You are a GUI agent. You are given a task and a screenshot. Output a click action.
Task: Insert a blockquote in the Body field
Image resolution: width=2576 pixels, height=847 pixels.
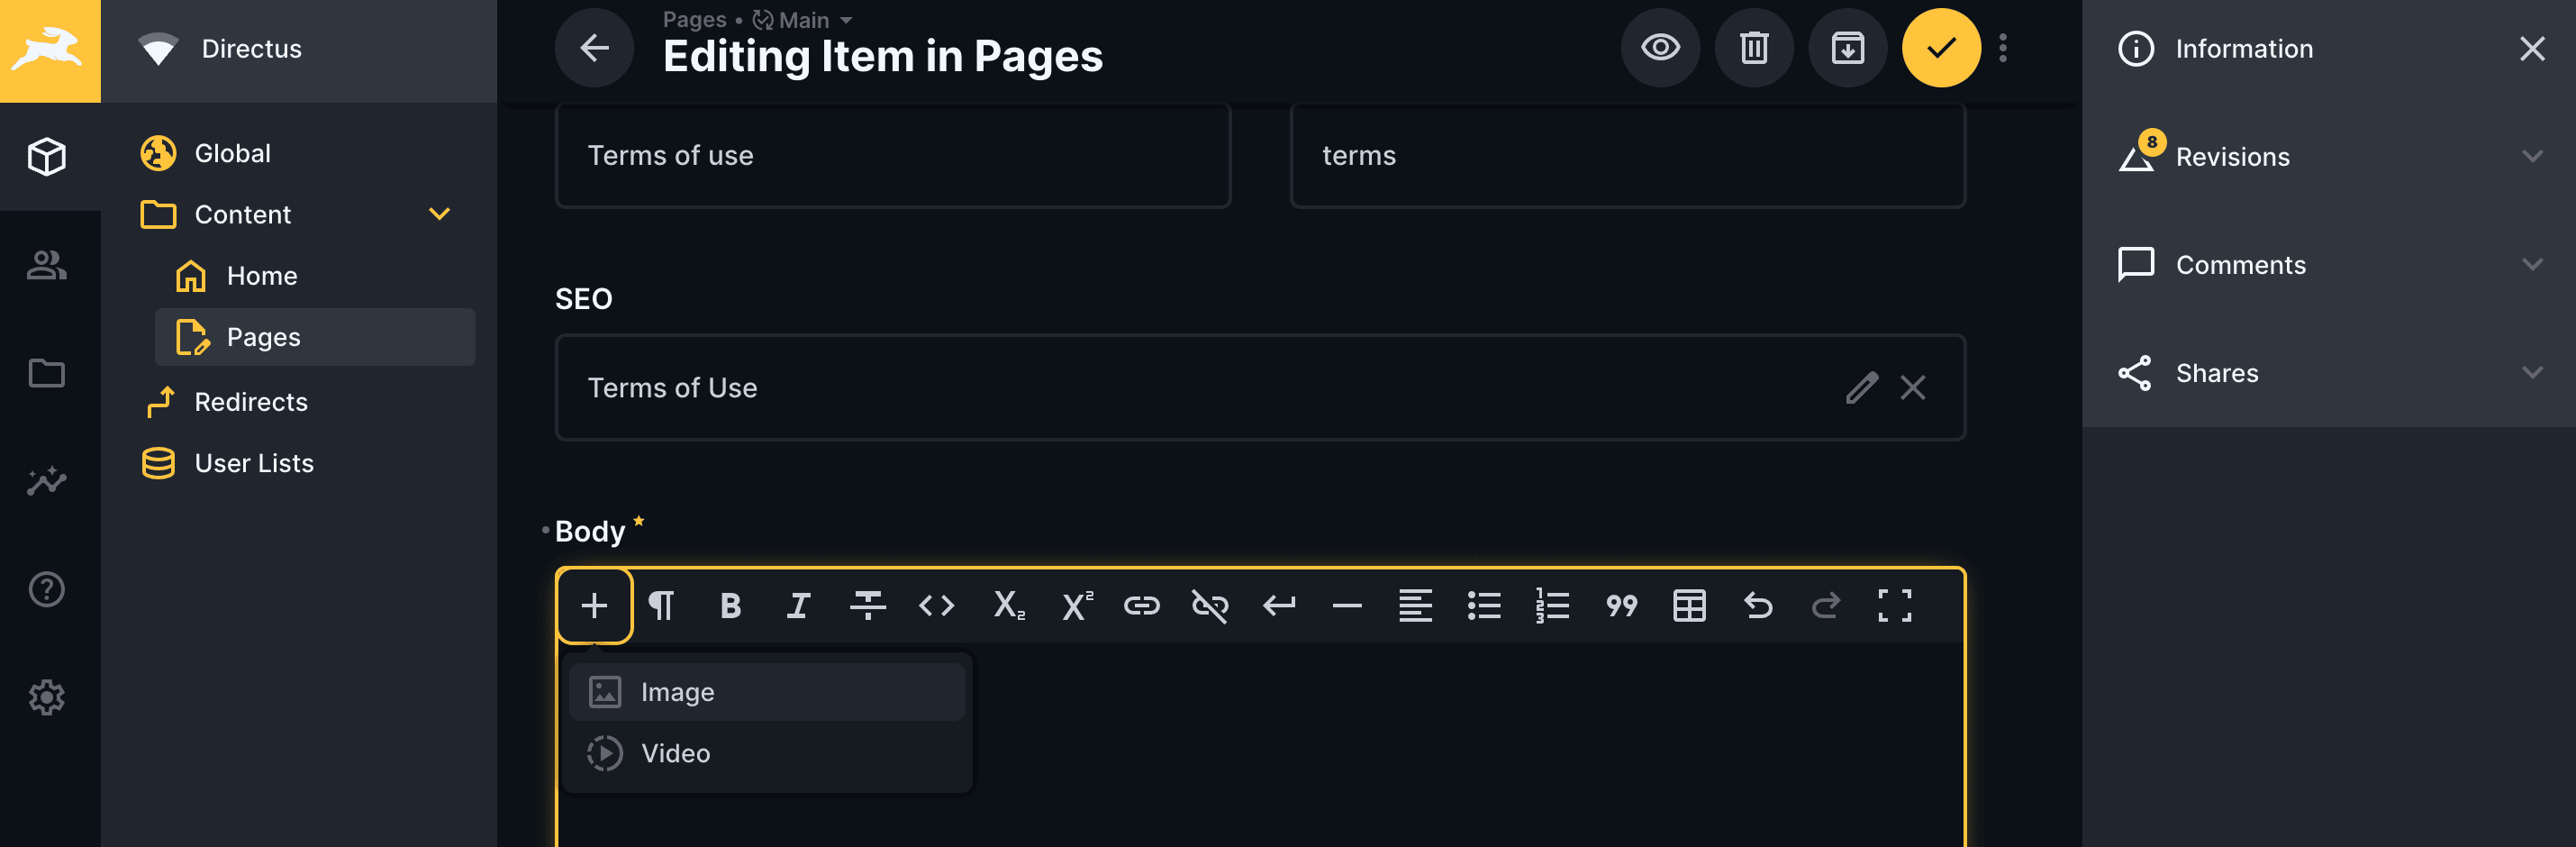coord(1621,605)
